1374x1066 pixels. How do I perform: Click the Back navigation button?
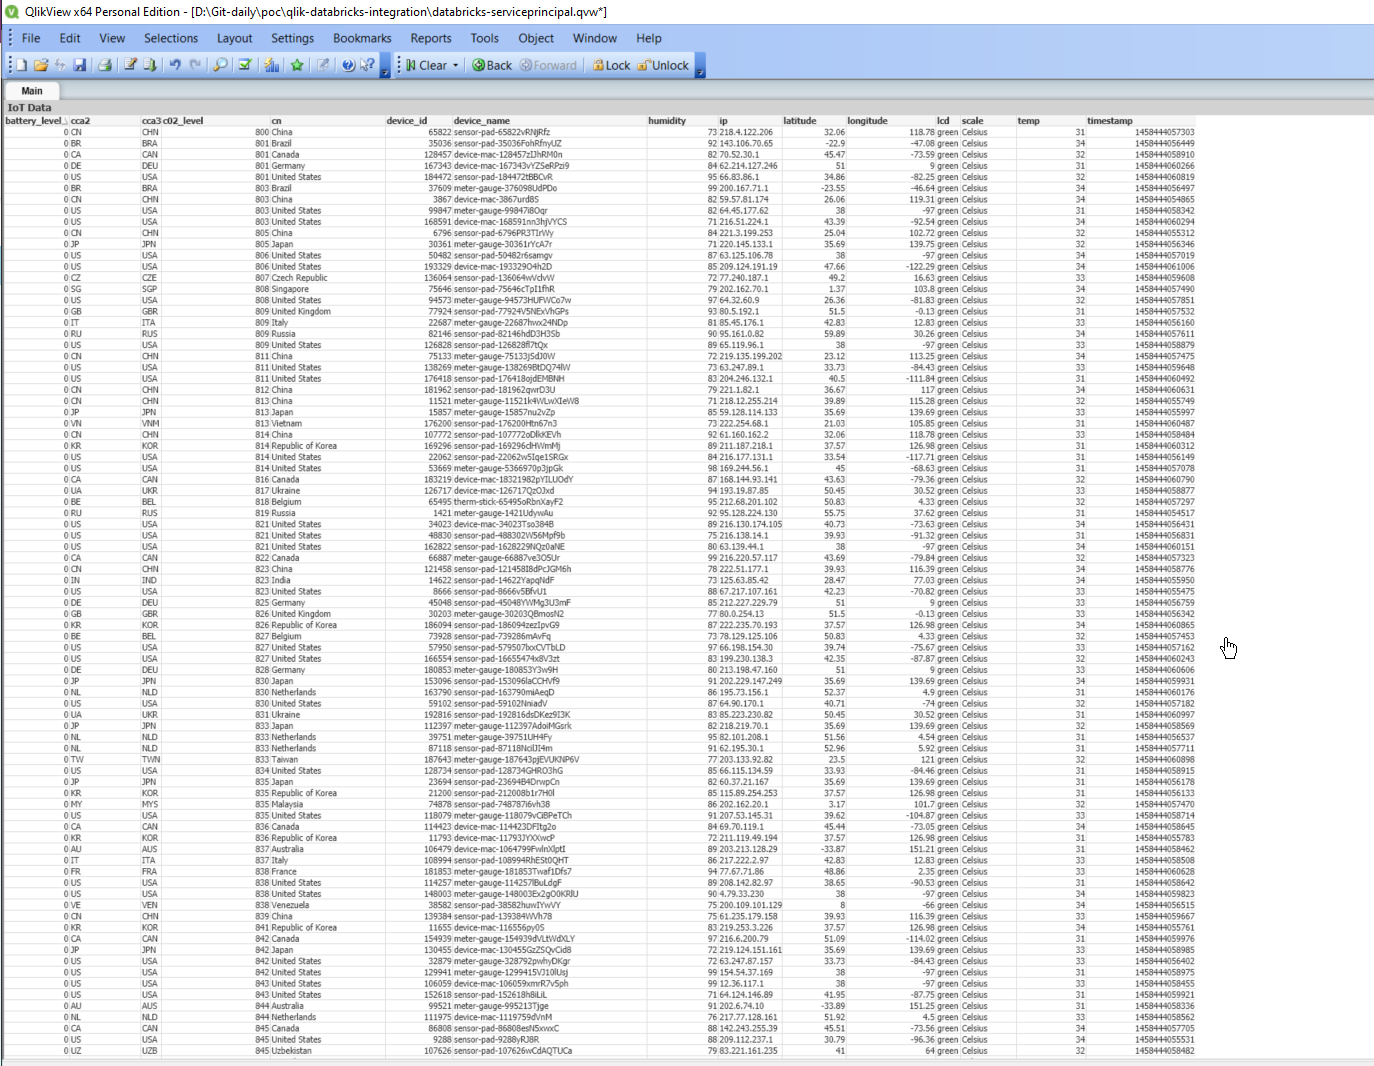pos(491,65)
